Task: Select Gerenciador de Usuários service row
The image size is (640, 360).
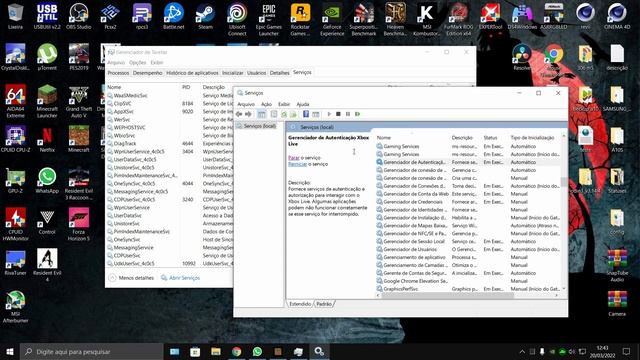Action: pos(468,249)
